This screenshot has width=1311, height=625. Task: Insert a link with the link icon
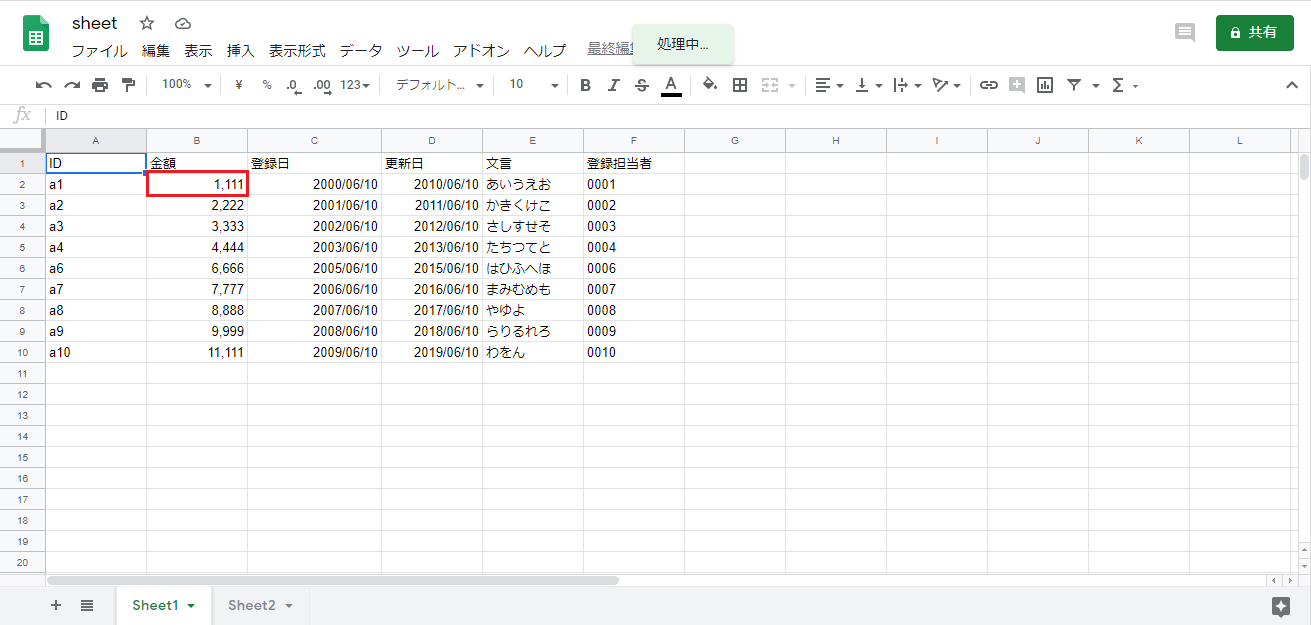point(989,85)
